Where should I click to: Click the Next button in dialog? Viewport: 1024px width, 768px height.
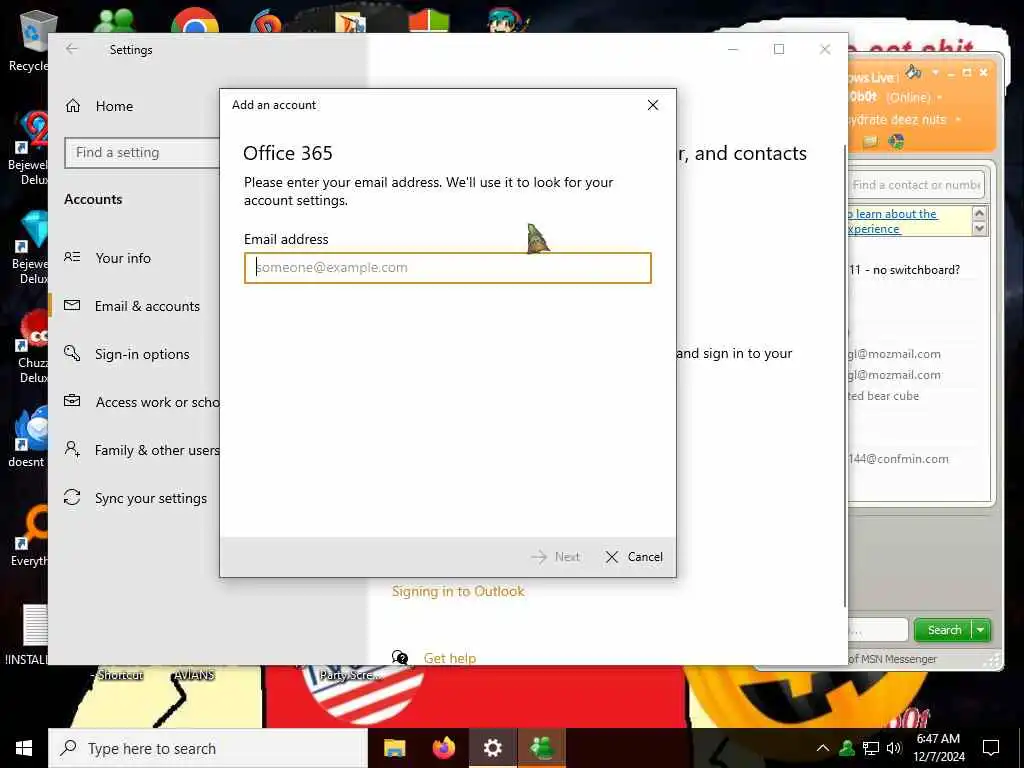[556, 556]
